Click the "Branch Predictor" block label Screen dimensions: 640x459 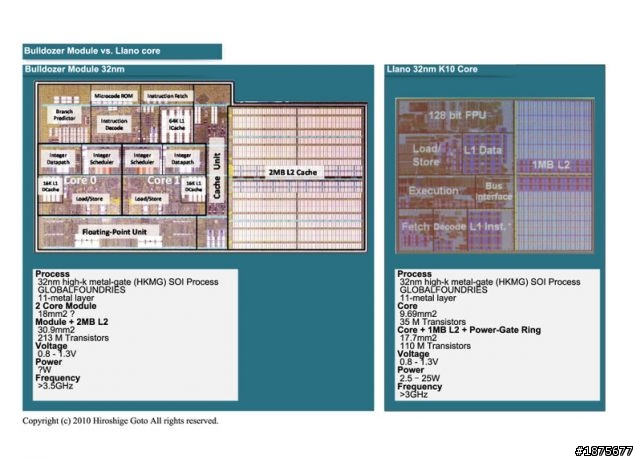tap(64, 115)
